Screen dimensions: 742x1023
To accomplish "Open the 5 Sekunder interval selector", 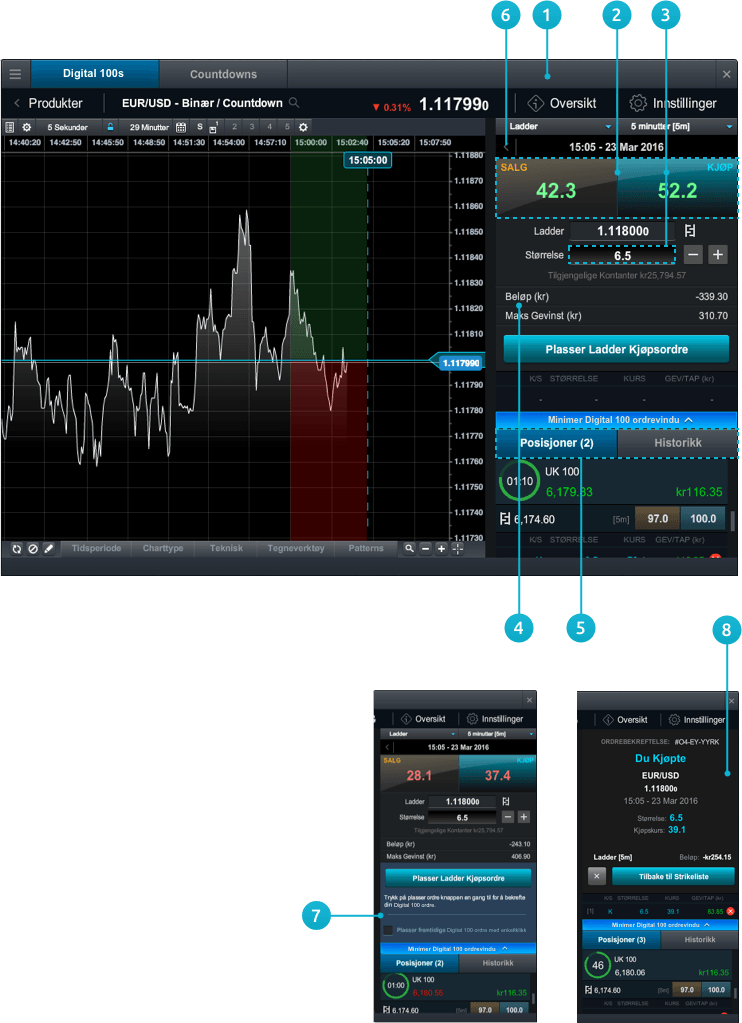I will click(67, 127).
